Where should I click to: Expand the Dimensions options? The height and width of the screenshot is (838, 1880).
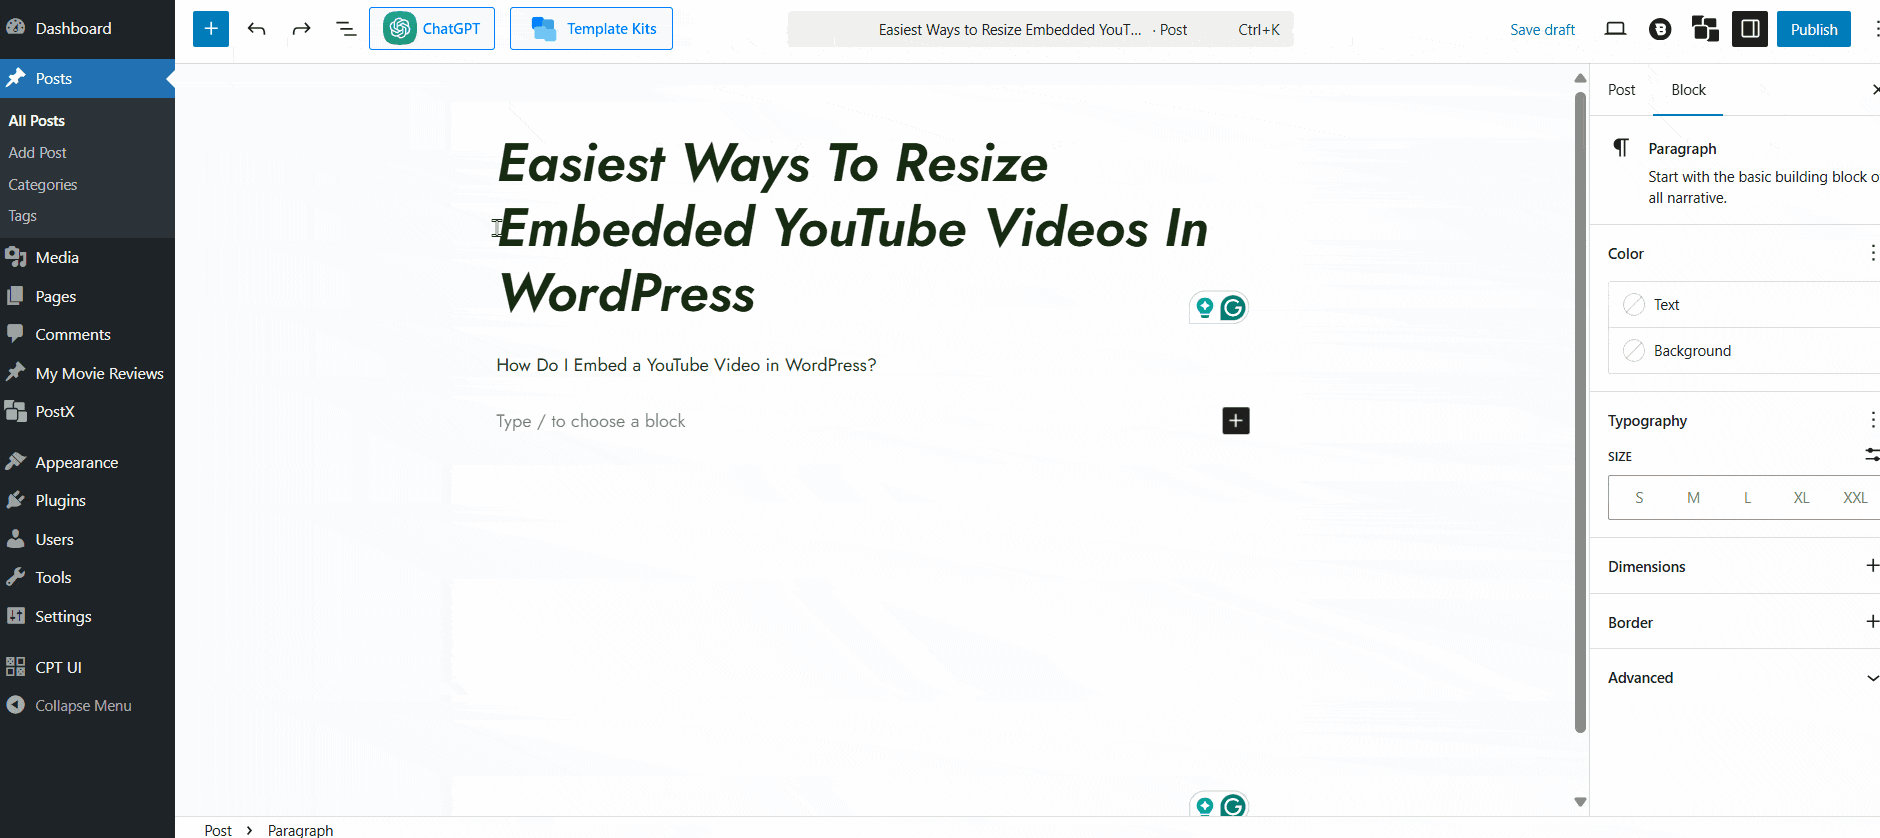1872,566
